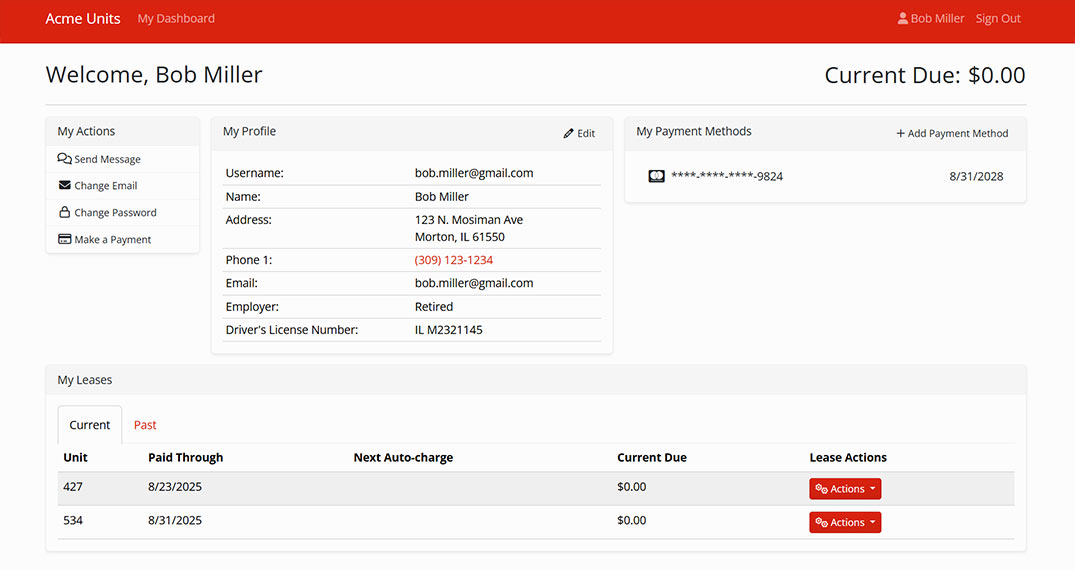1075x570 pixels.
Task: Click the Current Due: $0.00 heading
Action: [925, 75]
